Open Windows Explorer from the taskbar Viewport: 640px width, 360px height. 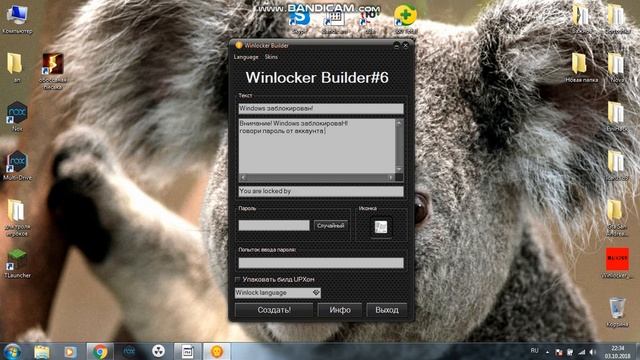[42, 351]
